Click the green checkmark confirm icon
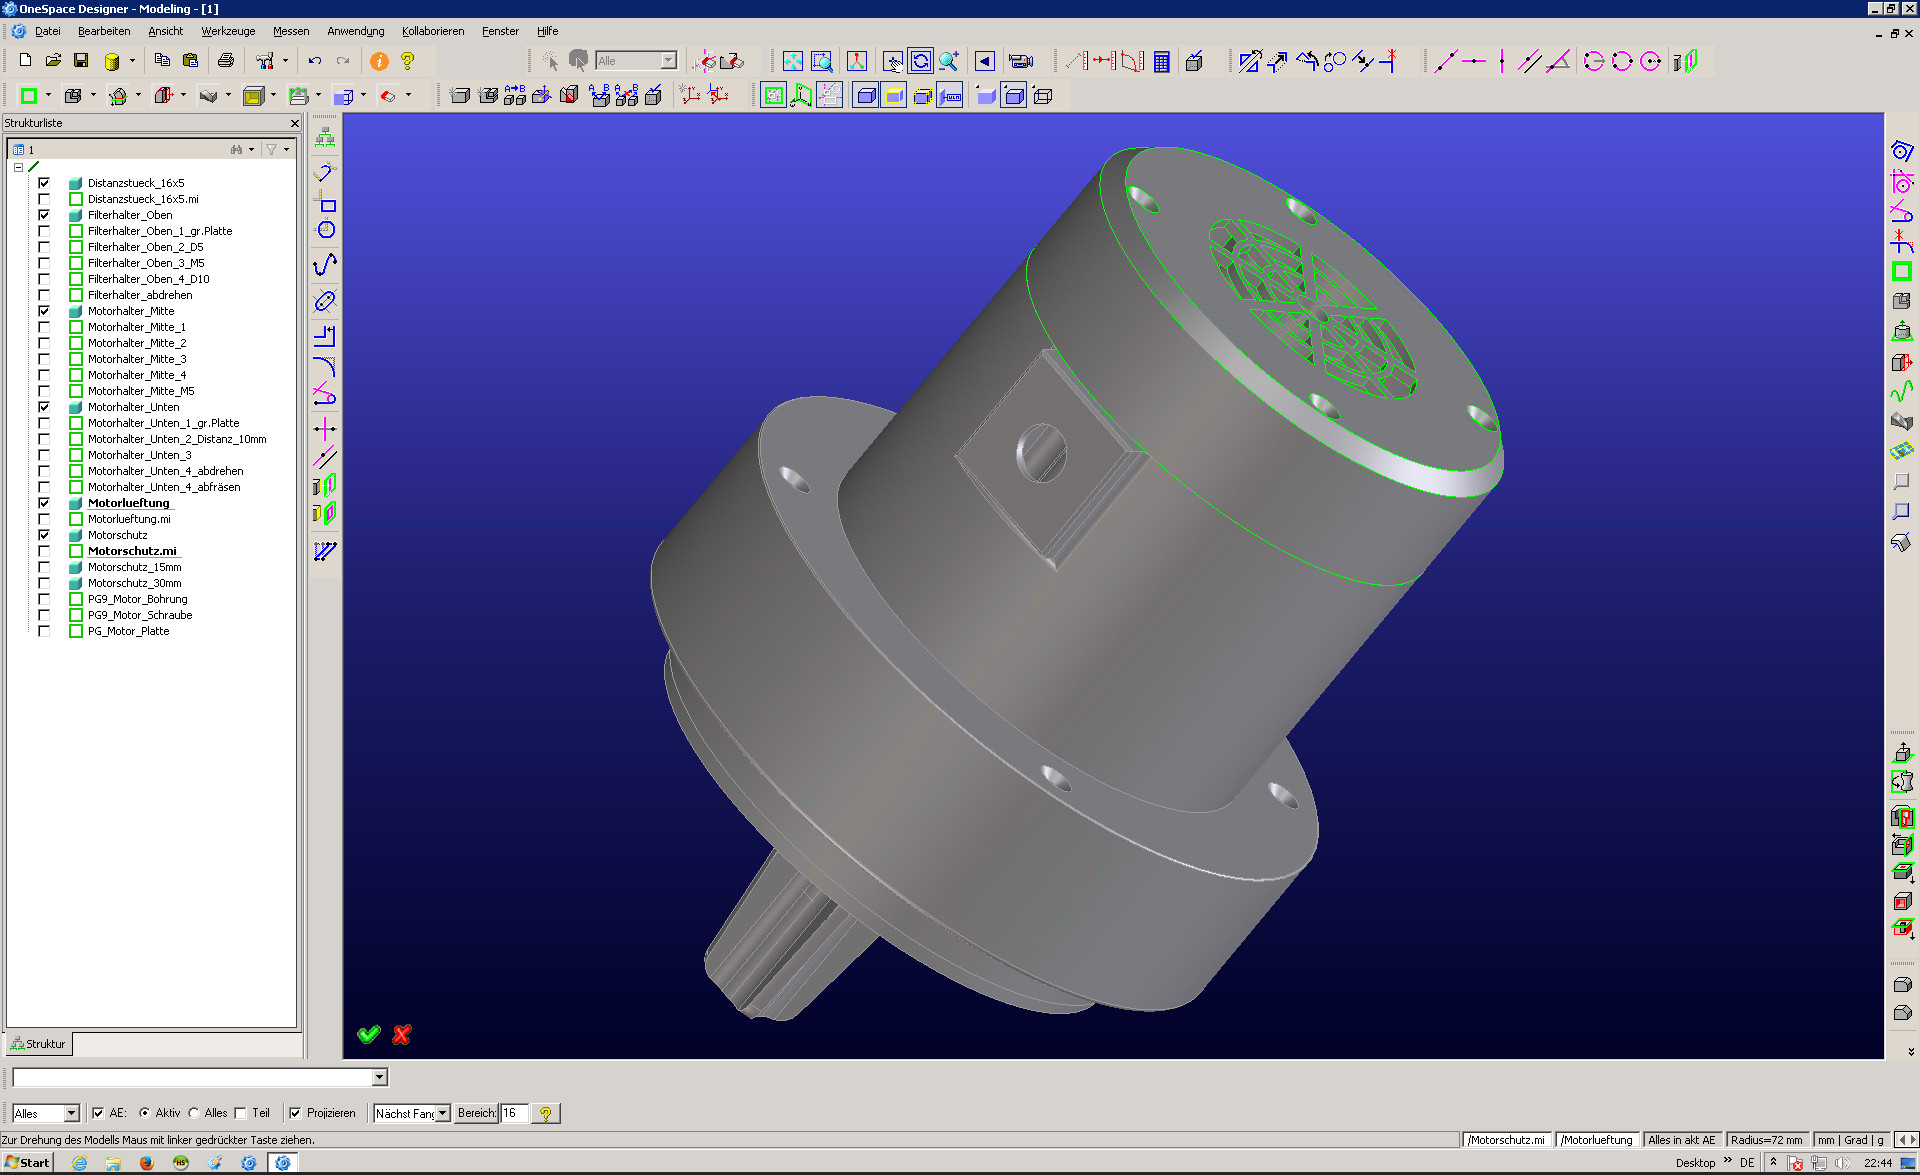The image size is (1920, 1175). (x=369, y=1034)
